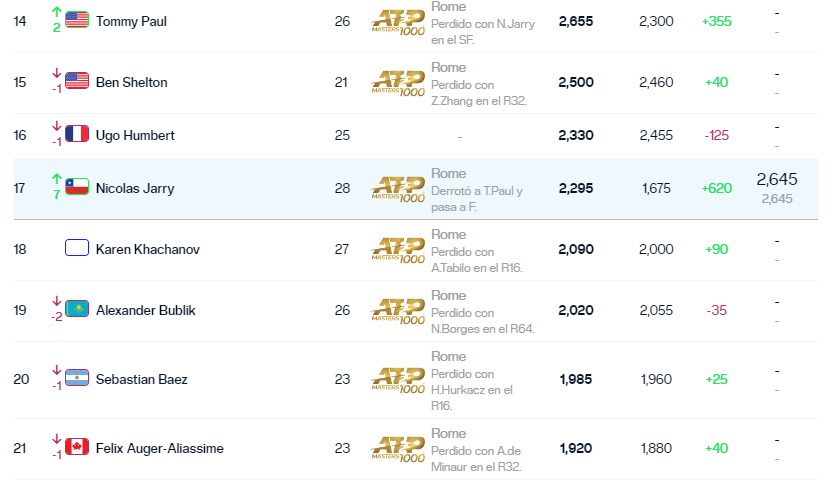The image size is (835, 487).
Task: Click the Kazakhstan flag next to Alexander Bublik
Action: 77,309
